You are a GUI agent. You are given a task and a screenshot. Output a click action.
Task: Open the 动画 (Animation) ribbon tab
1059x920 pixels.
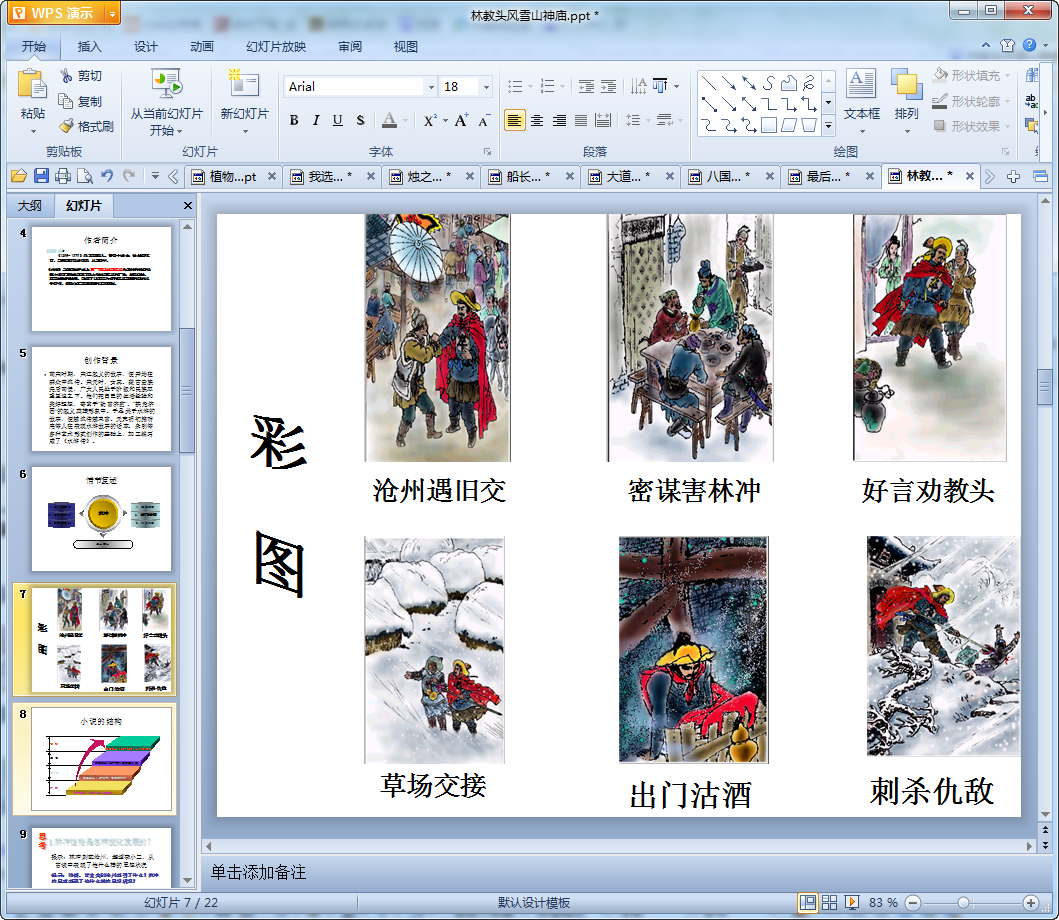pyautogui.click(x=201, y=47)
